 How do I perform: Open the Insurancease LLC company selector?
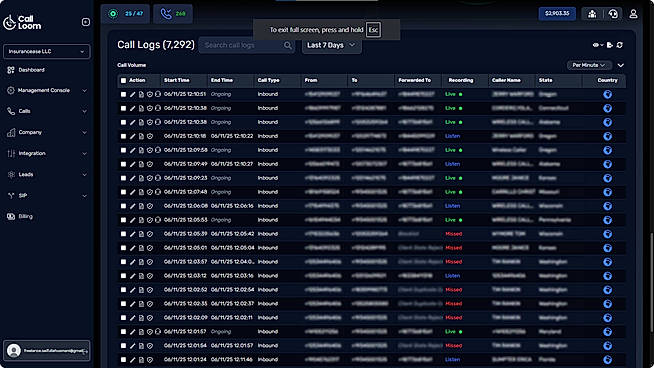(46, 51)
